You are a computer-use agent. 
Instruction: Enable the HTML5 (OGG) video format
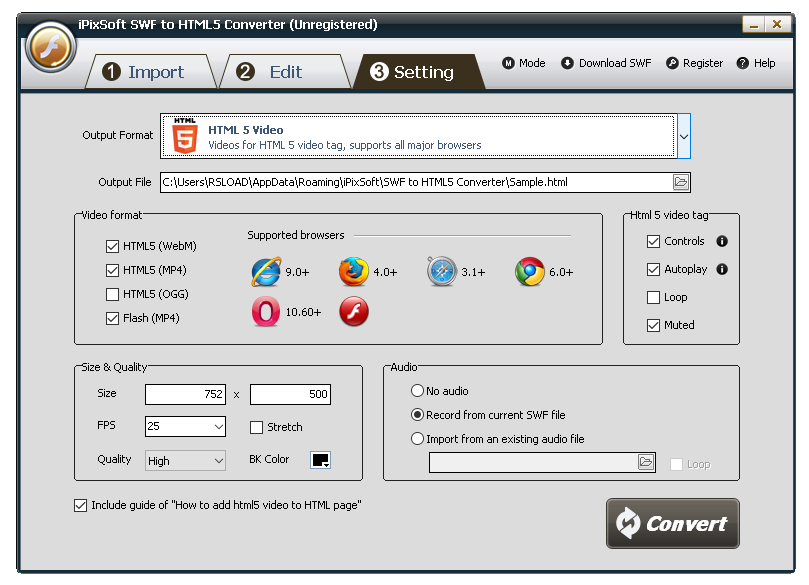click(113, 294)
